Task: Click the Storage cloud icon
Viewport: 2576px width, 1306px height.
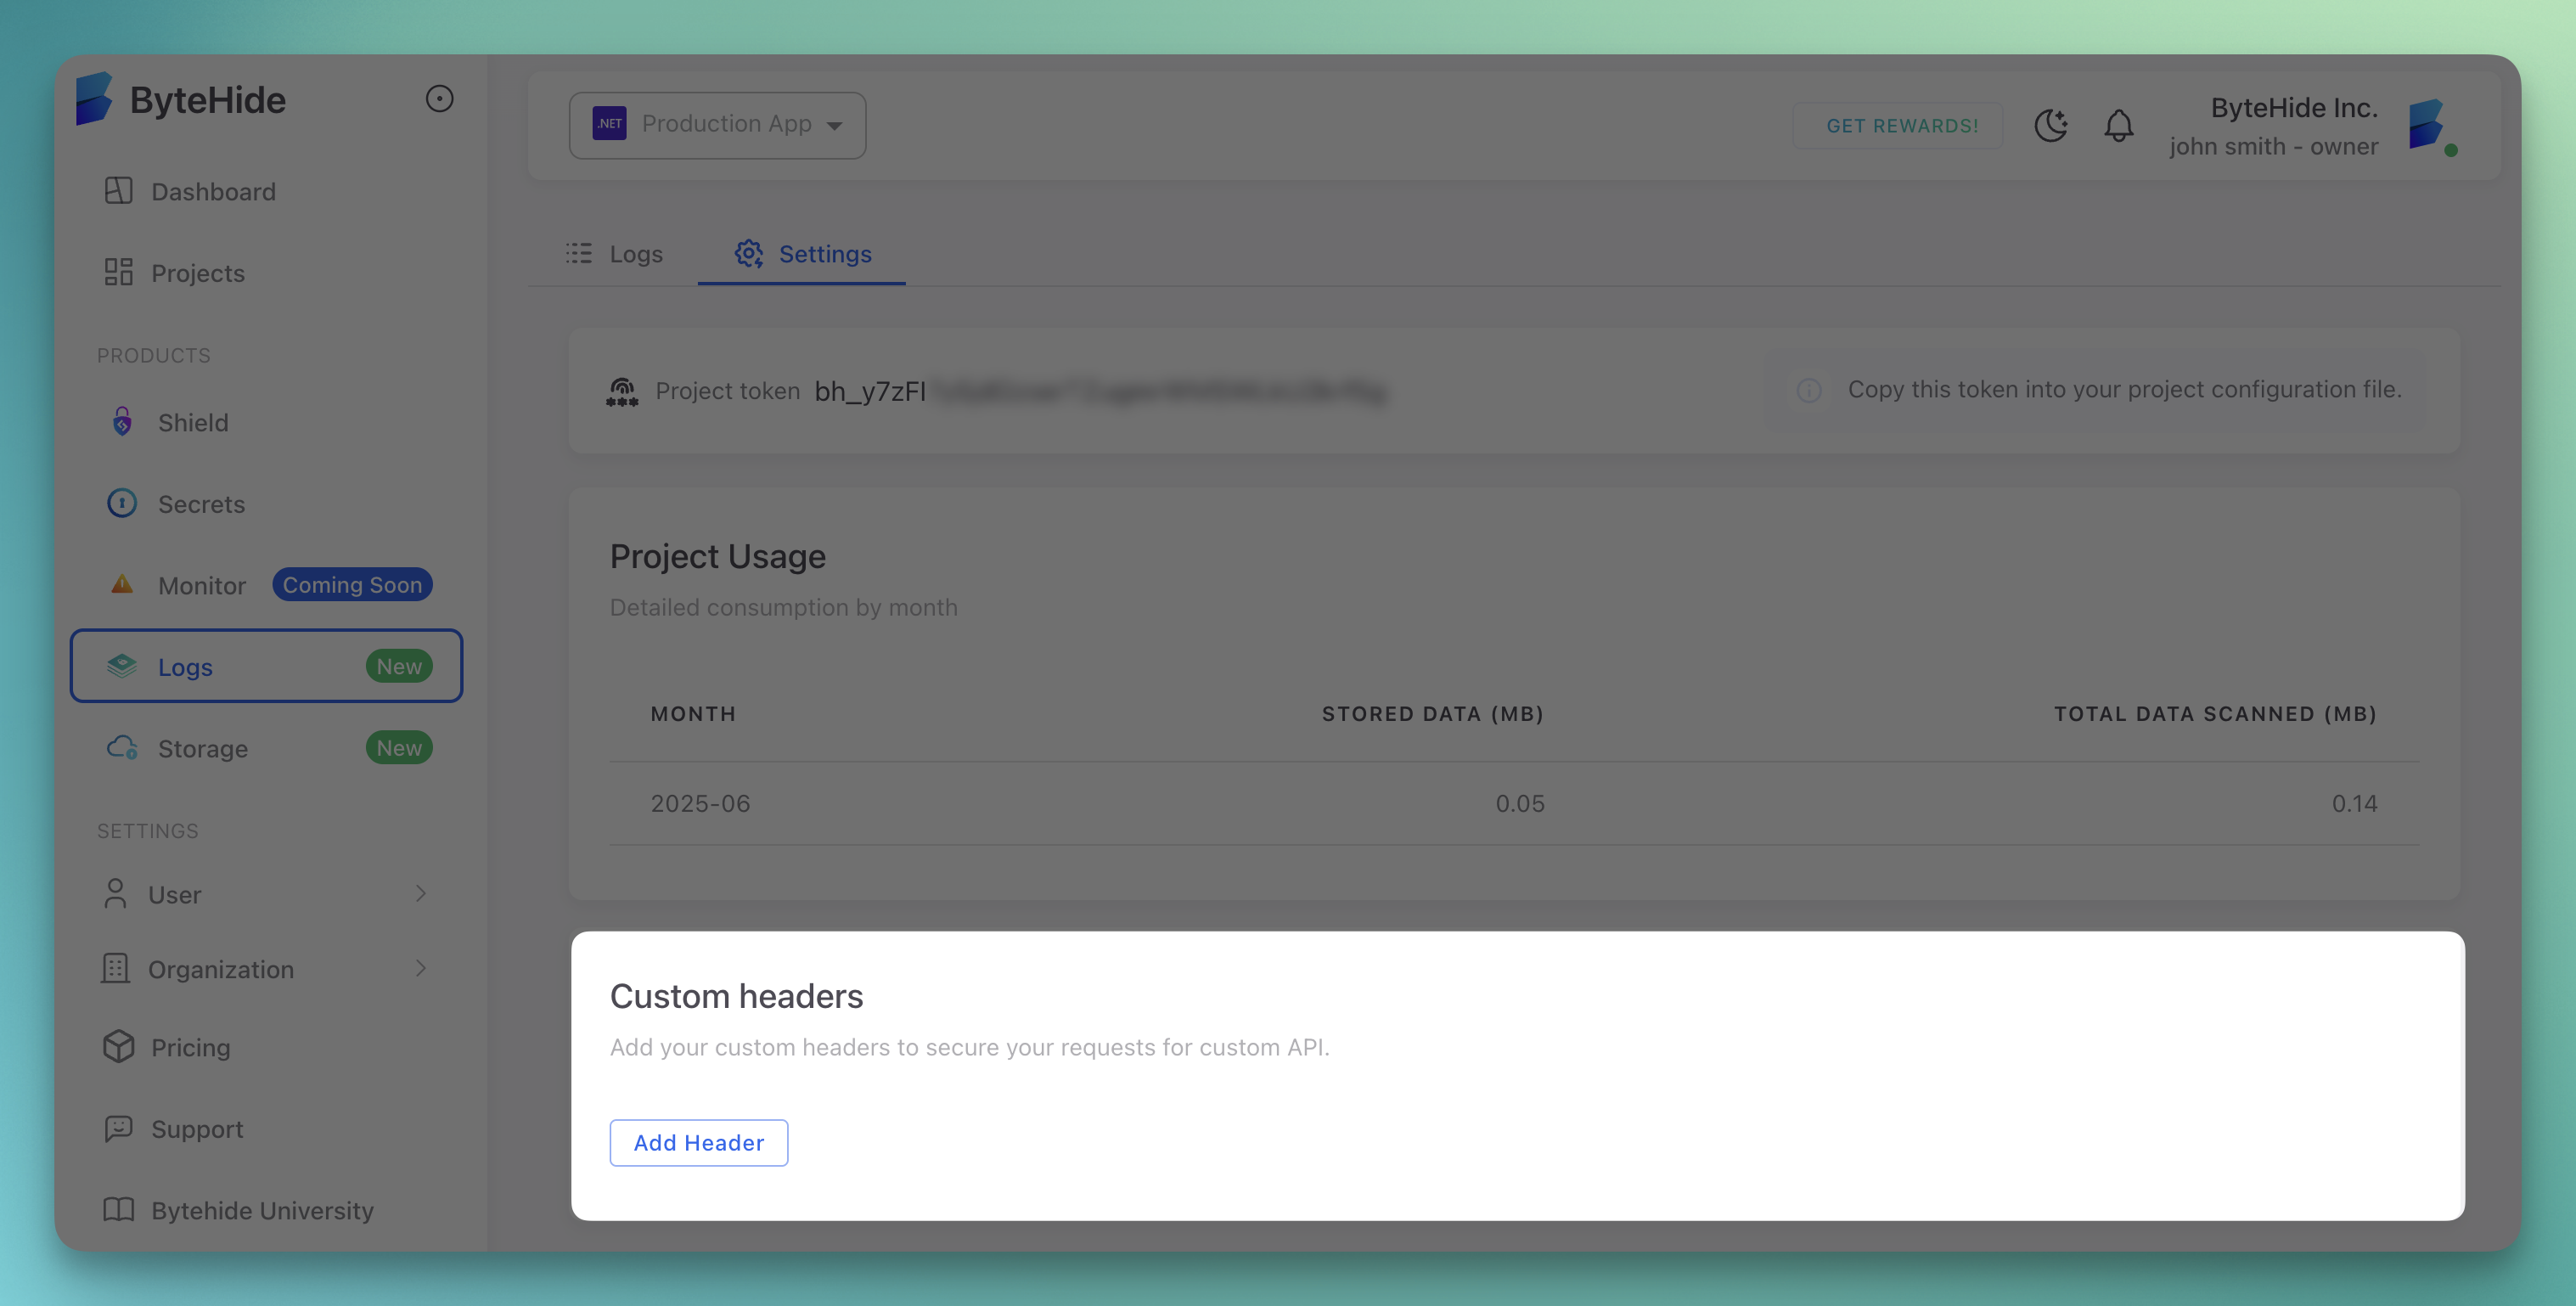Action: pos(122,747)
